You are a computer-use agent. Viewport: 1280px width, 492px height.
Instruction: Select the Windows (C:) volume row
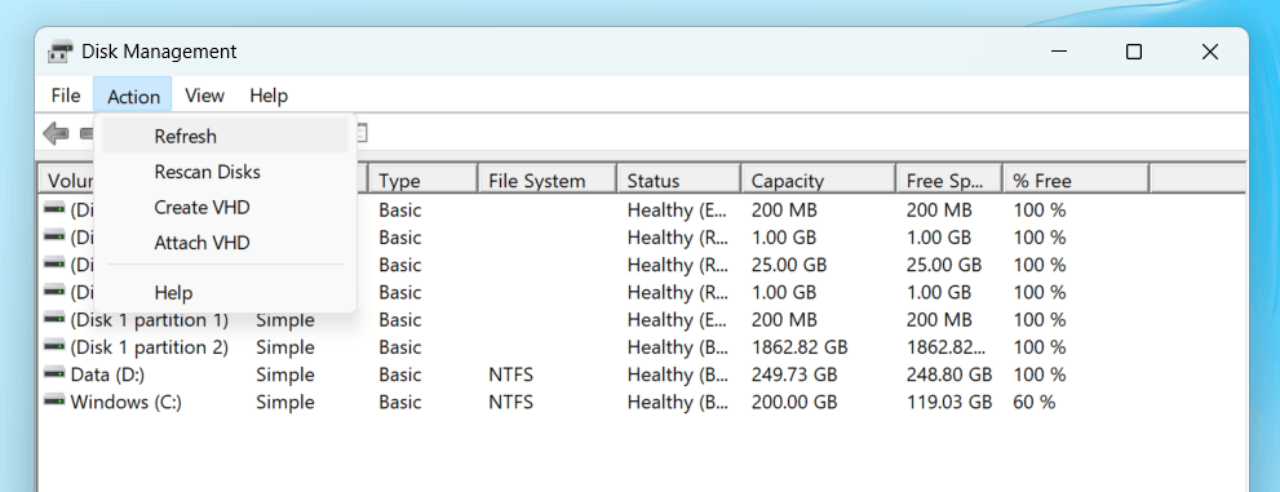pyautogui.click(x=642, y=402)
